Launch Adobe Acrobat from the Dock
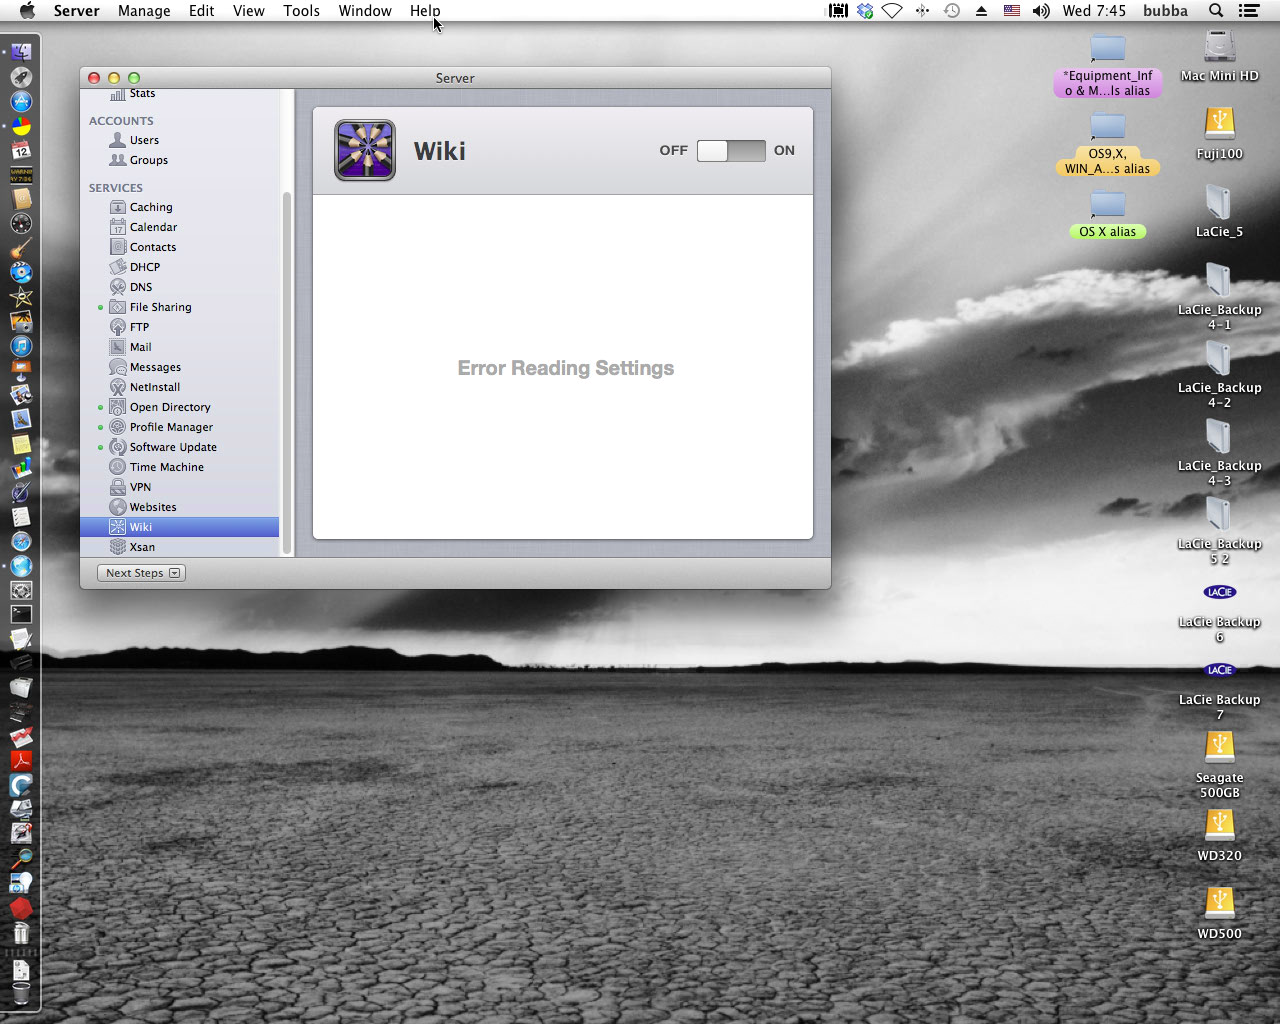 (x=21, y=761)
